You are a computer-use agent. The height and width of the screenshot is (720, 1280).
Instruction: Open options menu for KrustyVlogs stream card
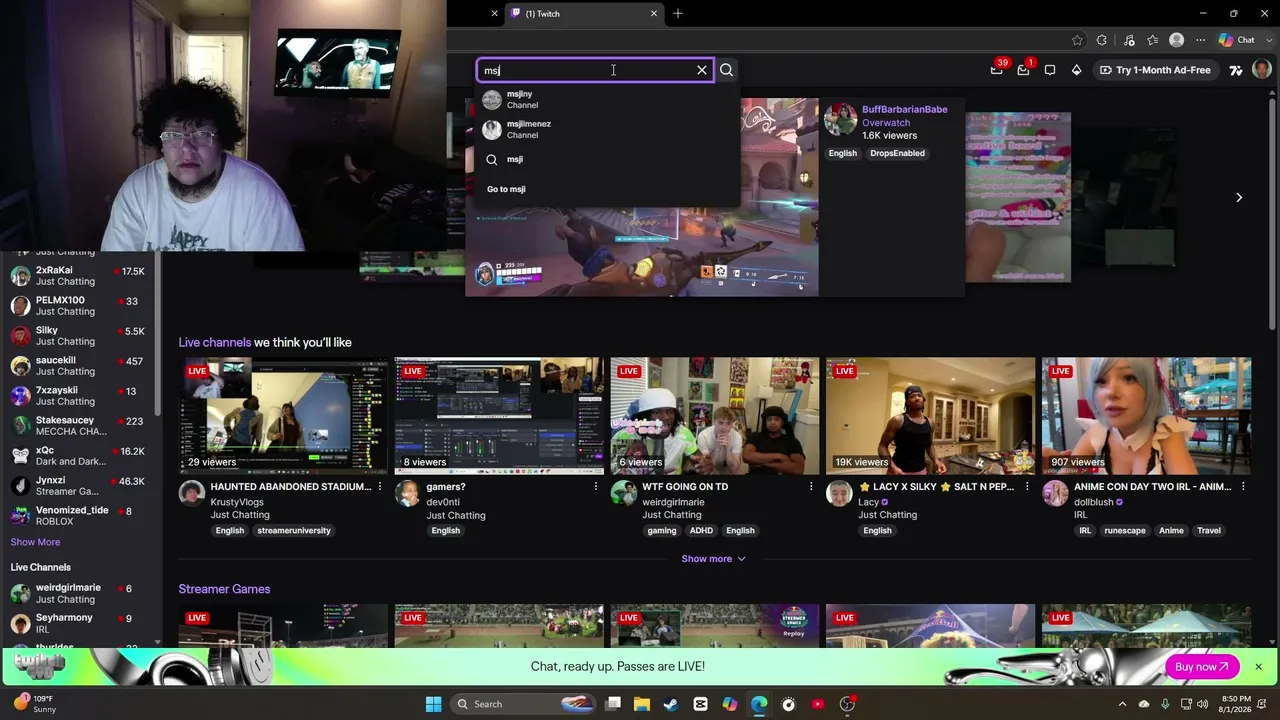380,487
